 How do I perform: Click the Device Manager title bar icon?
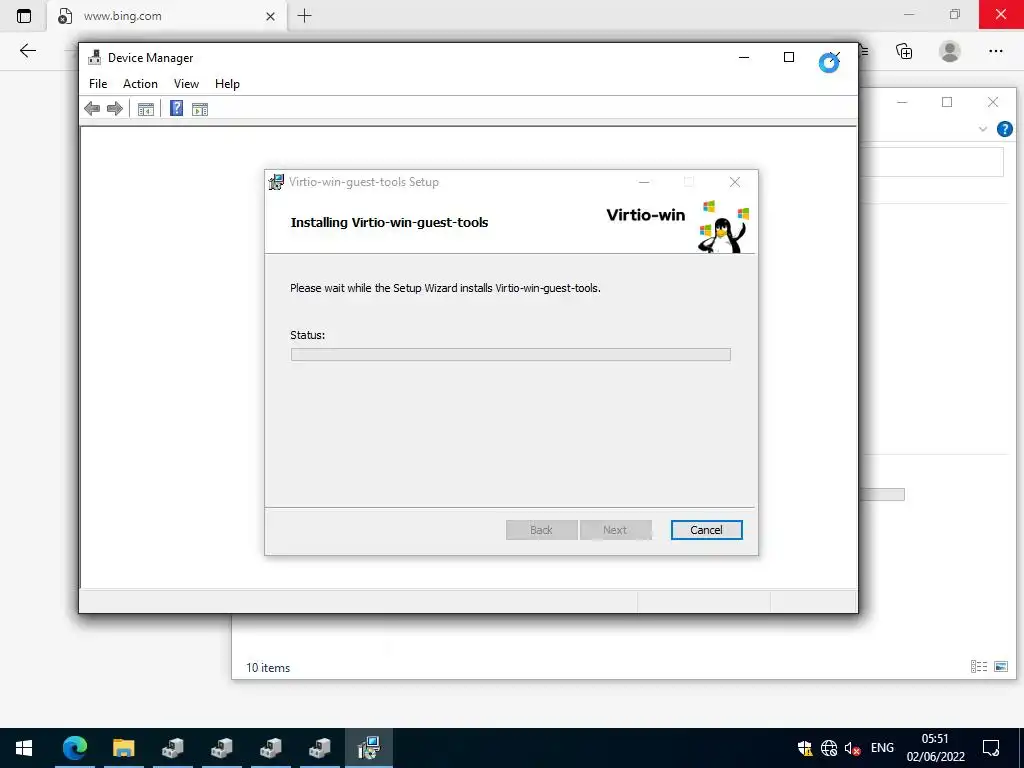point(95,57)
